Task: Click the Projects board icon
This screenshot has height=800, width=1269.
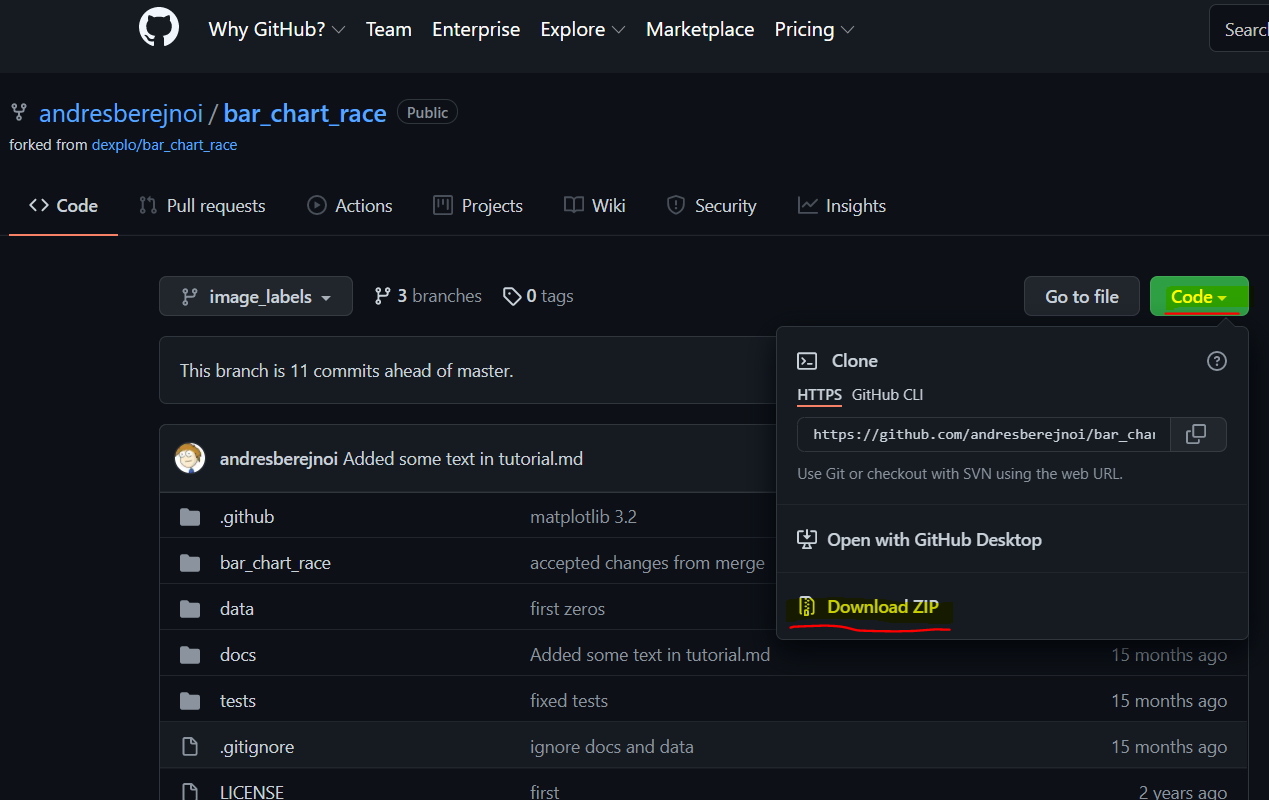Action: [x=443, y=206]
